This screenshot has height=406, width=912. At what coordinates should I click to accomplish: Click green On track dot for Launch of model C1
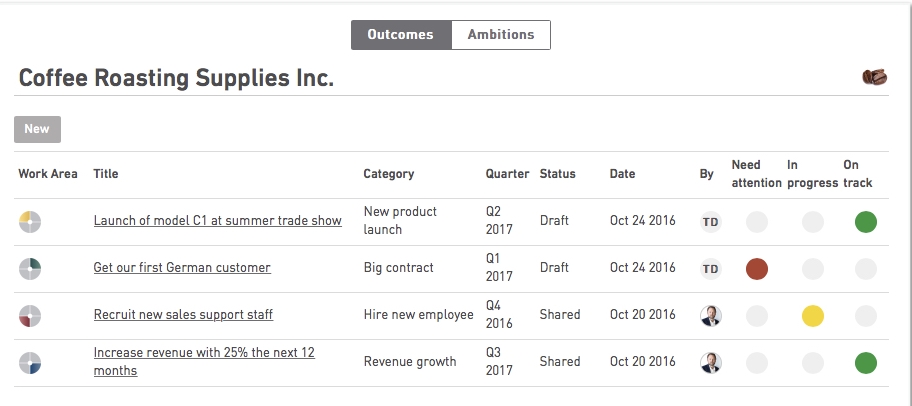[x=865, y=222]
